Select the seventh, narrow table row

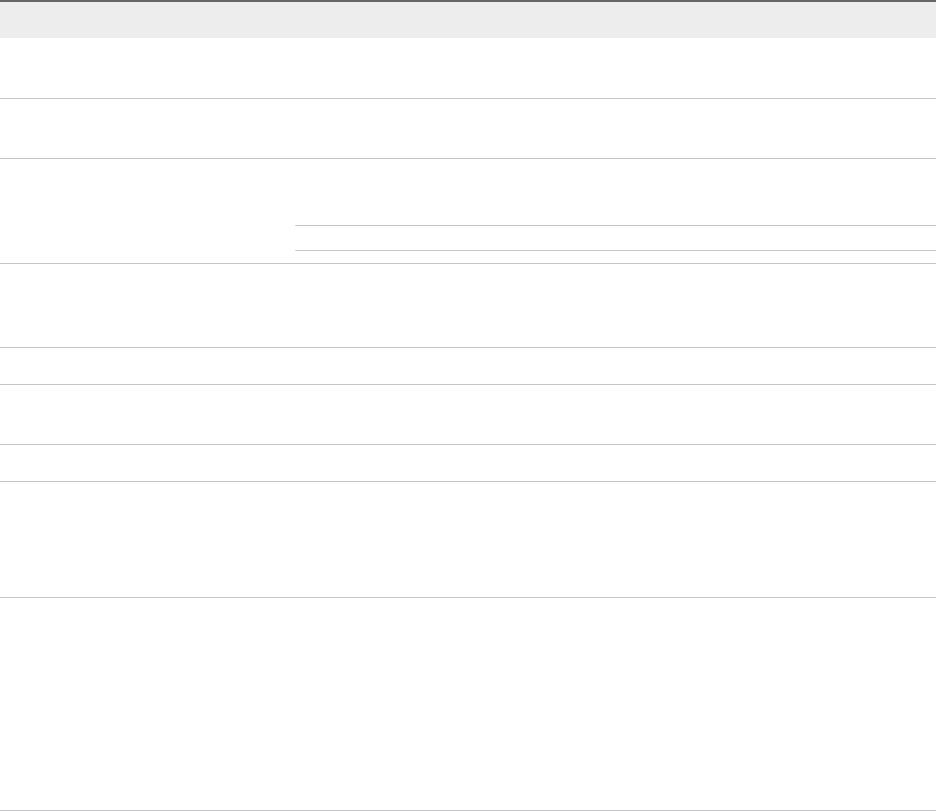[x=468, y=463]
